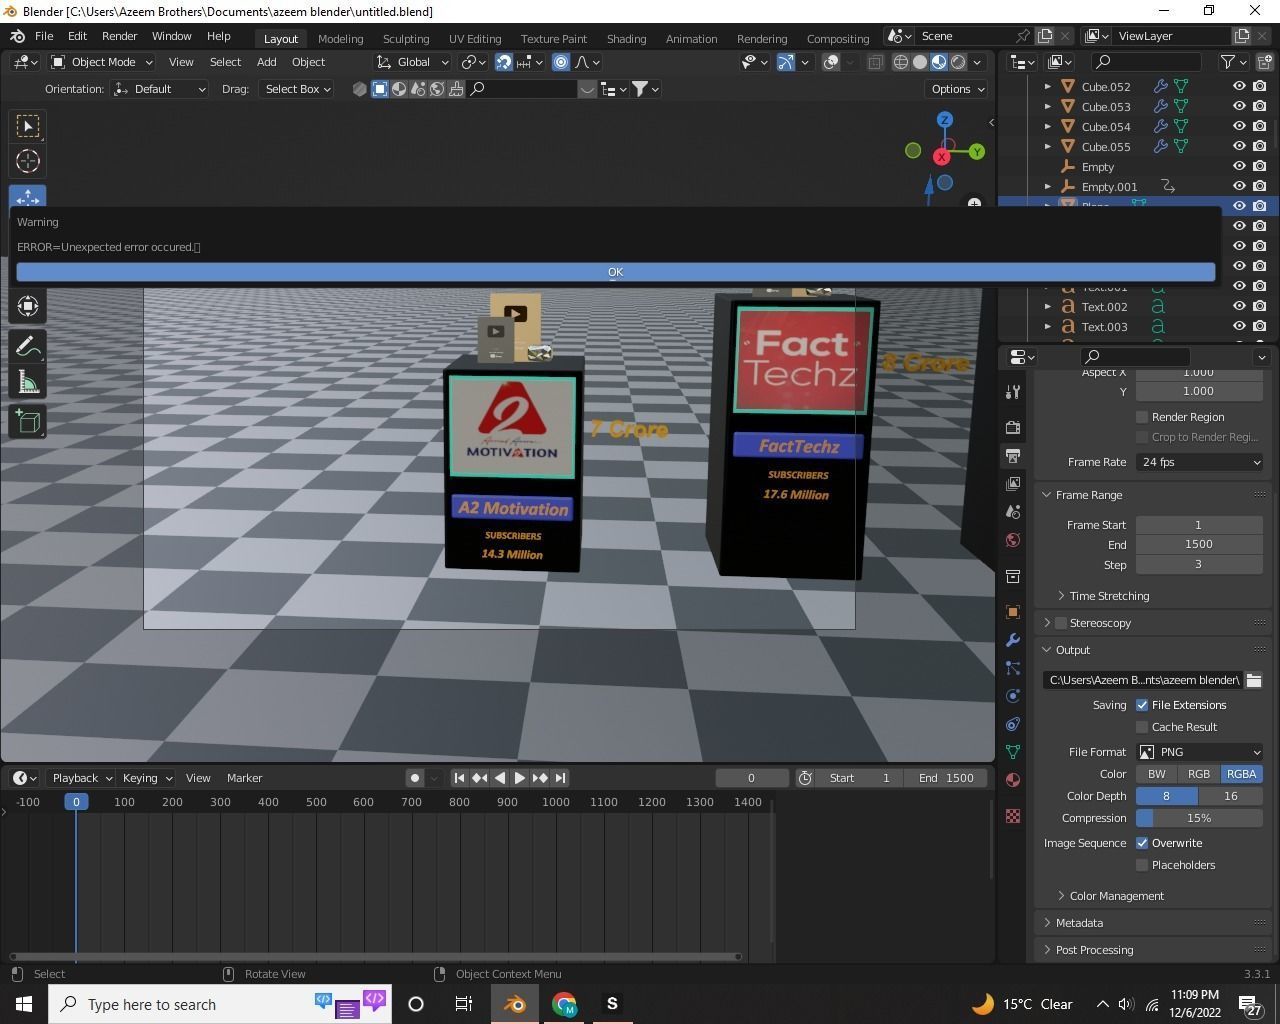Open the Render properties tab

click(x=1013, y=427)
